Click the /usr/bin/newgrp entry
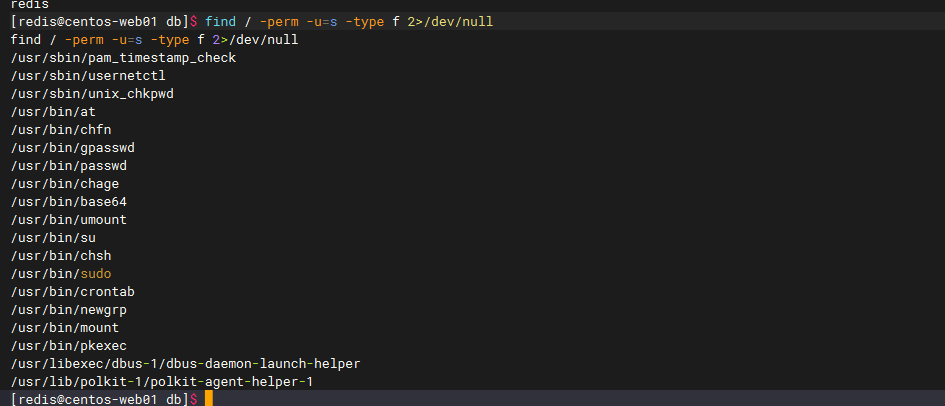Viewport: 945px width, 406px height. (69, 310)
